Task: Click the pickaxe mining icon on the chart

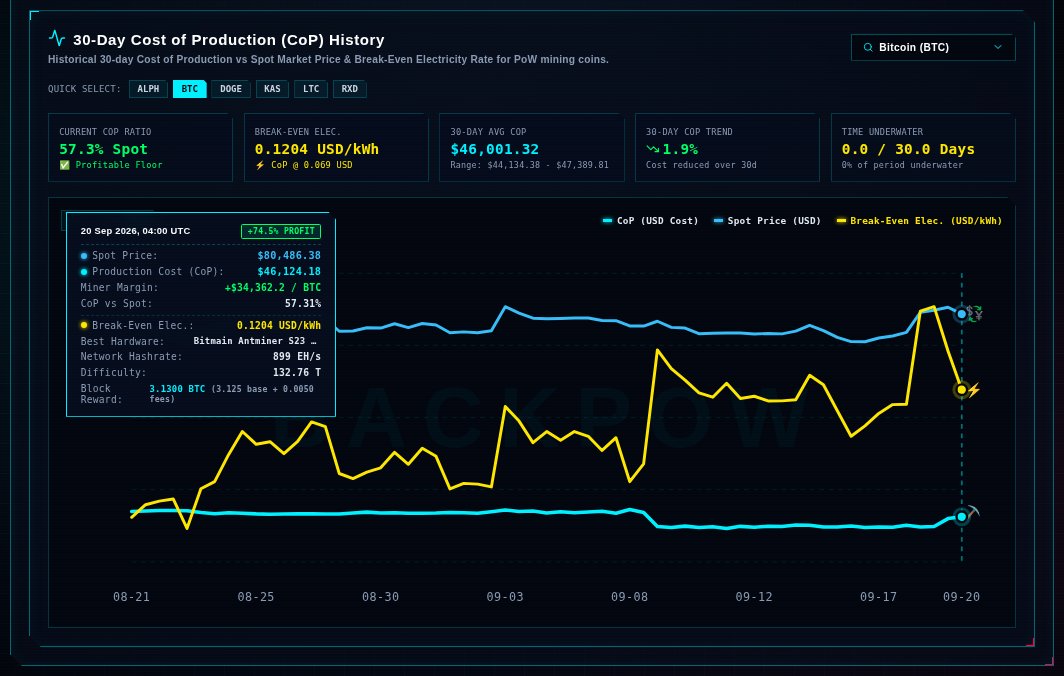Action: (973, 512)
